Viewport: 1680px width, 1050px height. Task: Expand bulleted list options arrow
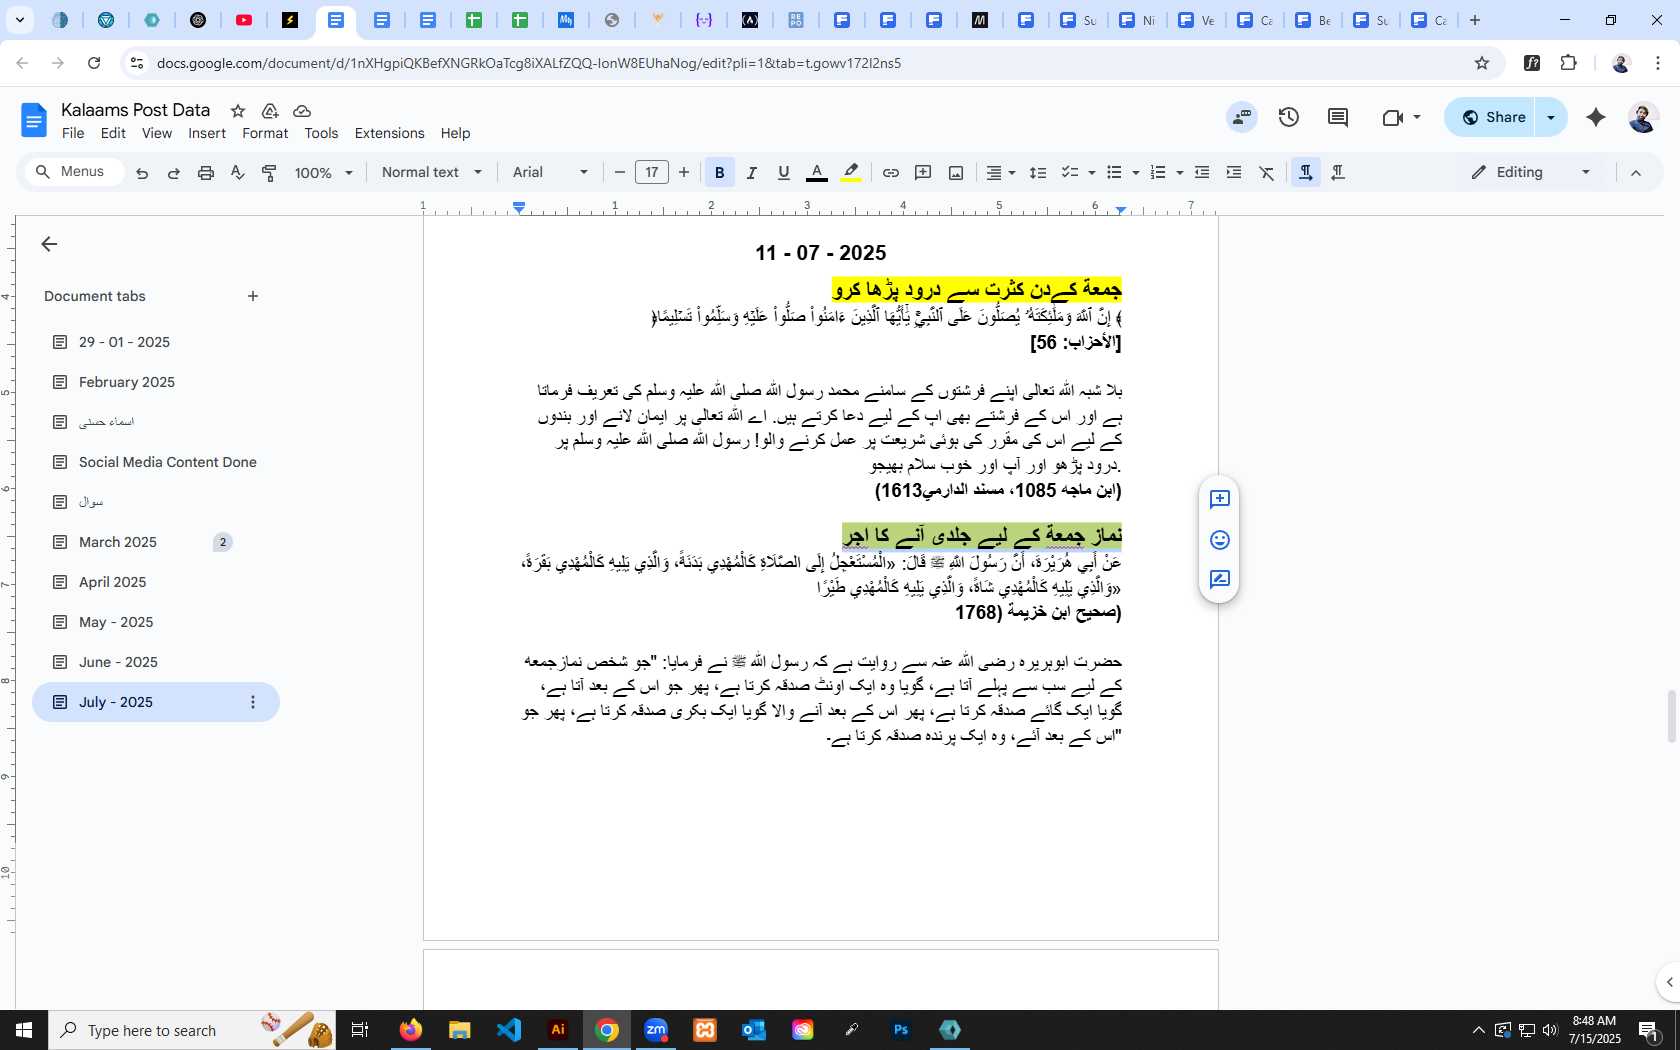pyautogui.click(x=1135, y=173)
